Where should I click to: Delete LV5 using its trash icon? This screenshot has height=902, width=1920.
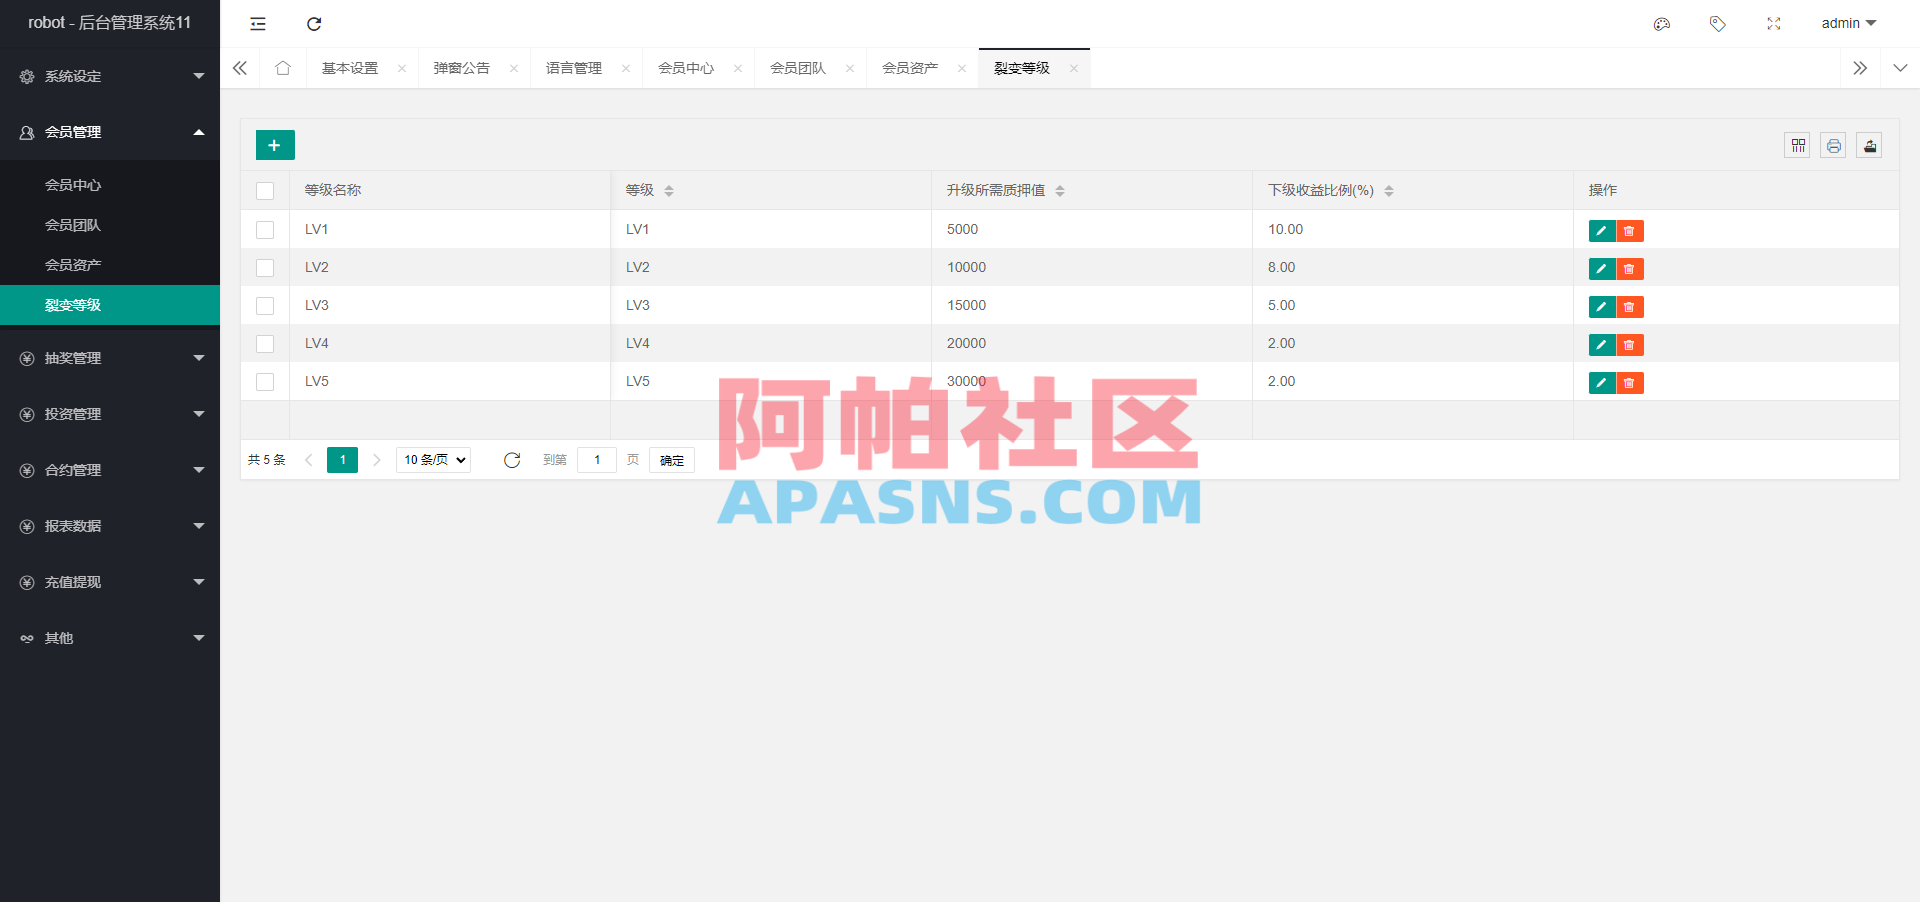1629,382
